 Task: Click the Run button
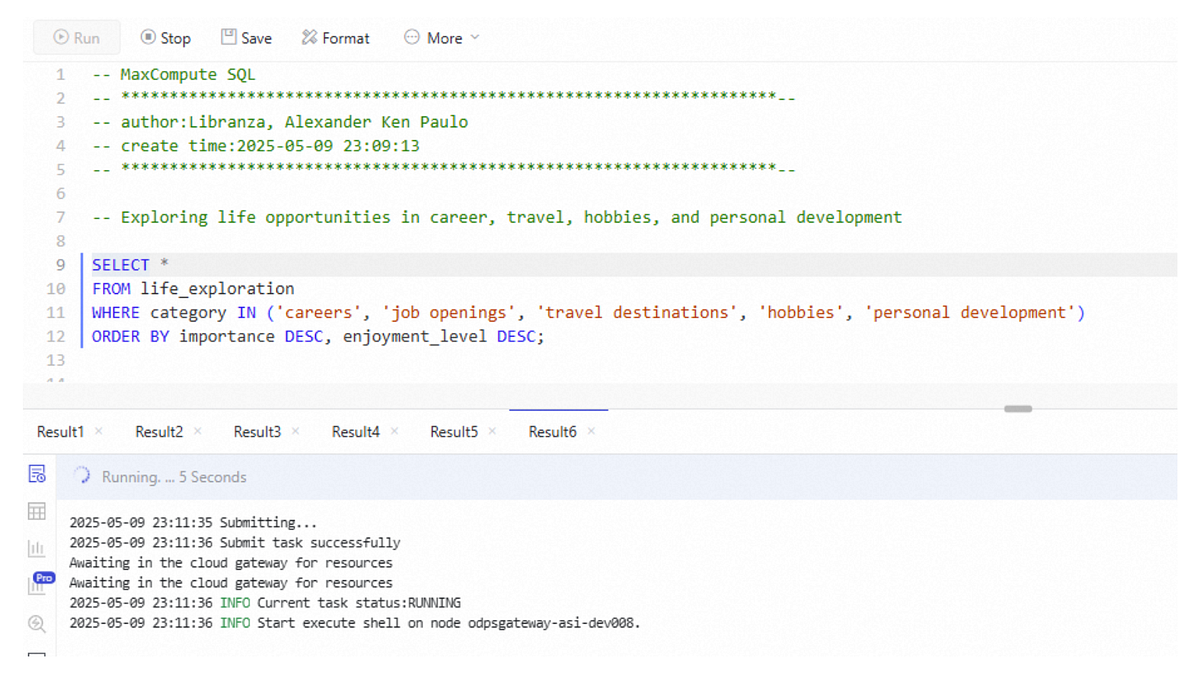point(77,38)
